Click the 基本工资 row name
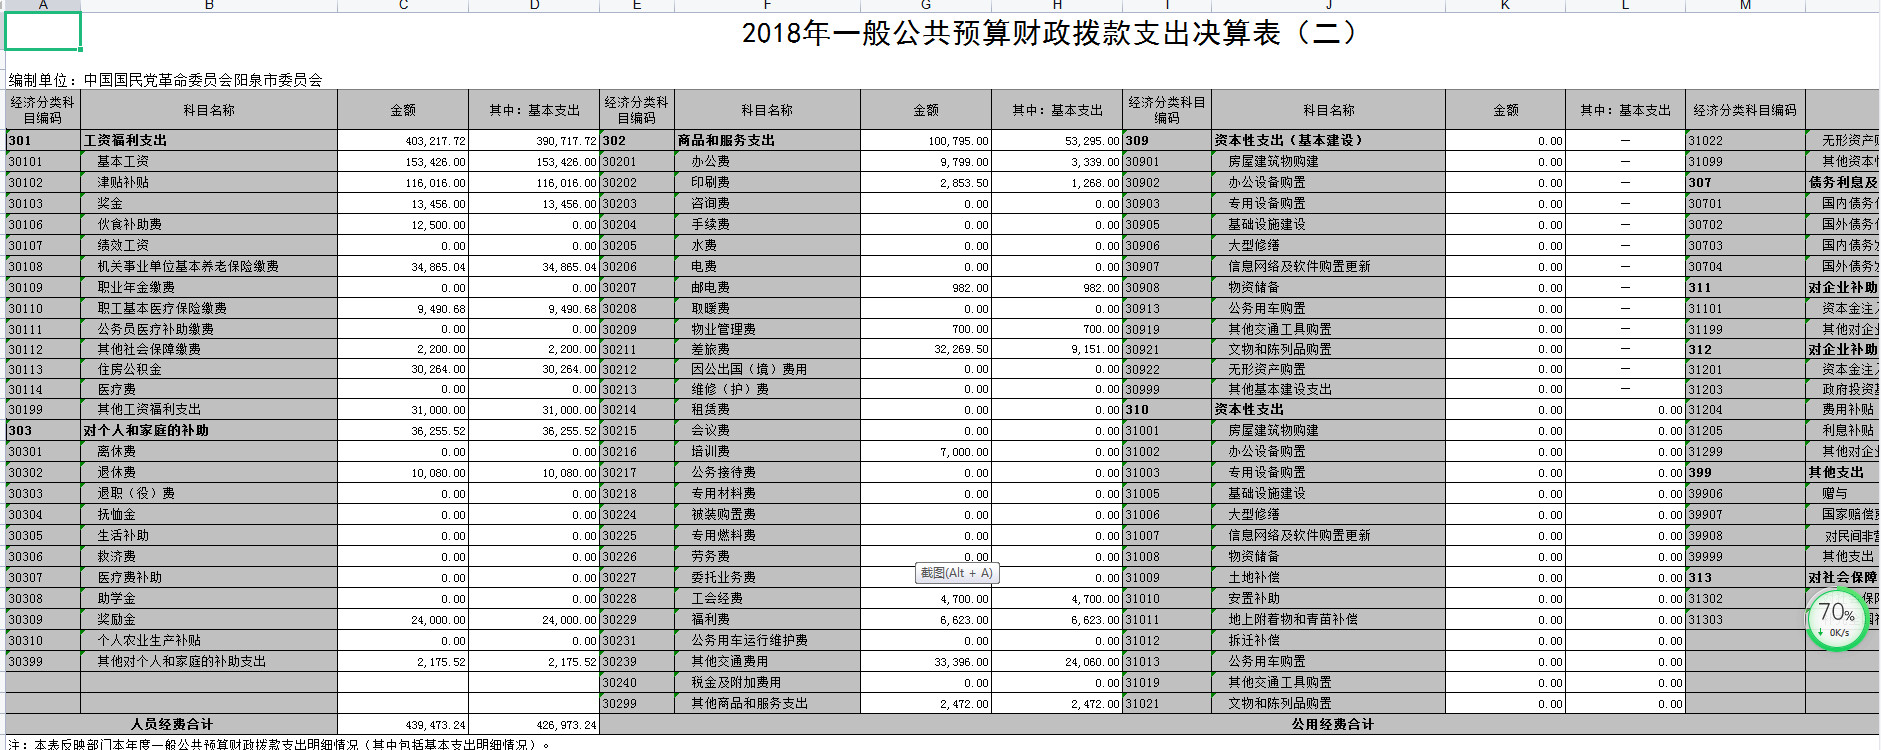1881x750 pixels. click(209, 162)
